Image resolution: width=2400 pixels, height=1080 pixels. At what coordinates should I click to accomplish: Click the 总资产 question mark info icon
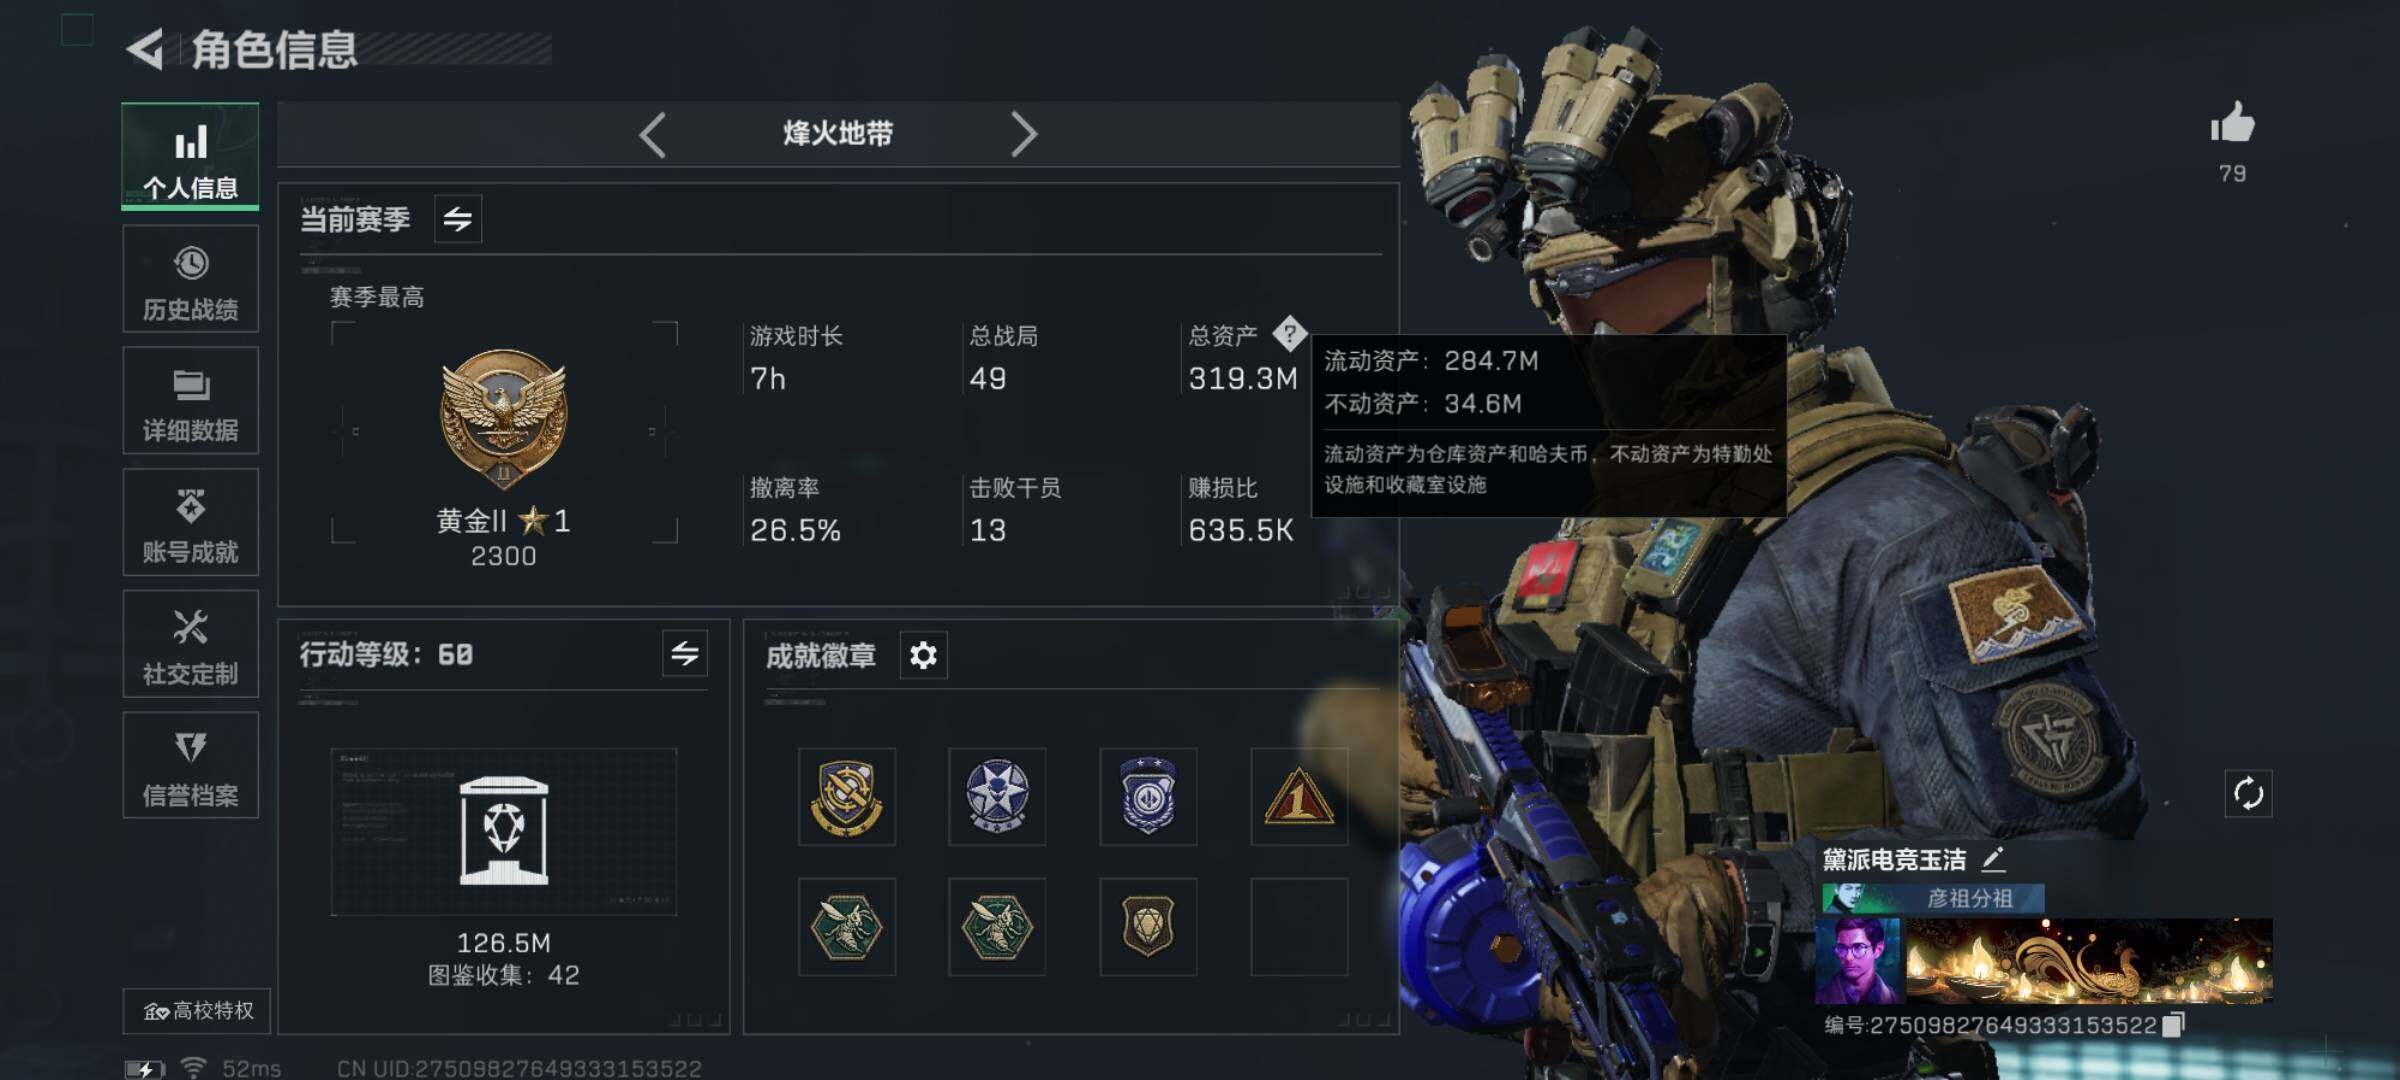pos(1290,333)
